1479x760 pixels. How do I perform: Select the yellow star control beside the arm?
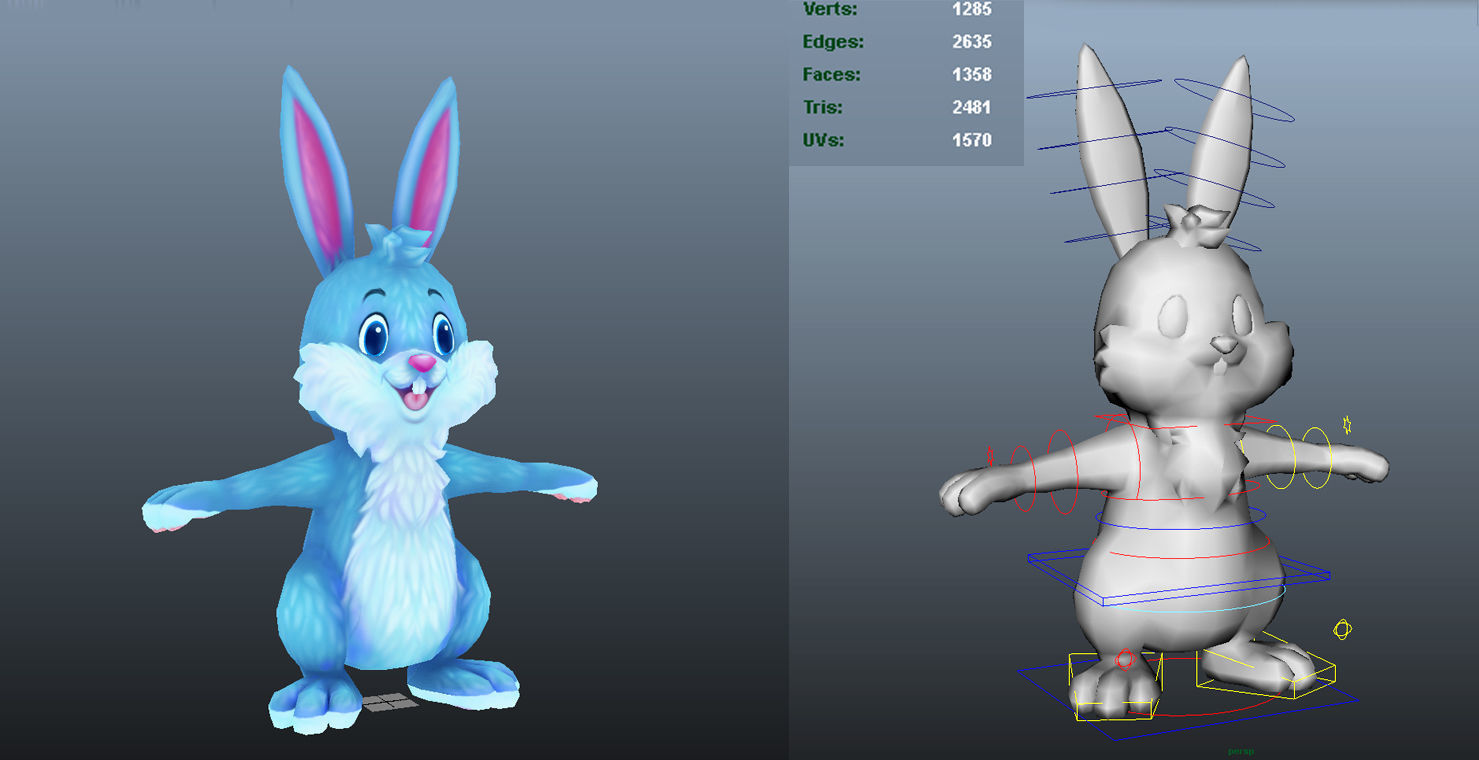1347,425
